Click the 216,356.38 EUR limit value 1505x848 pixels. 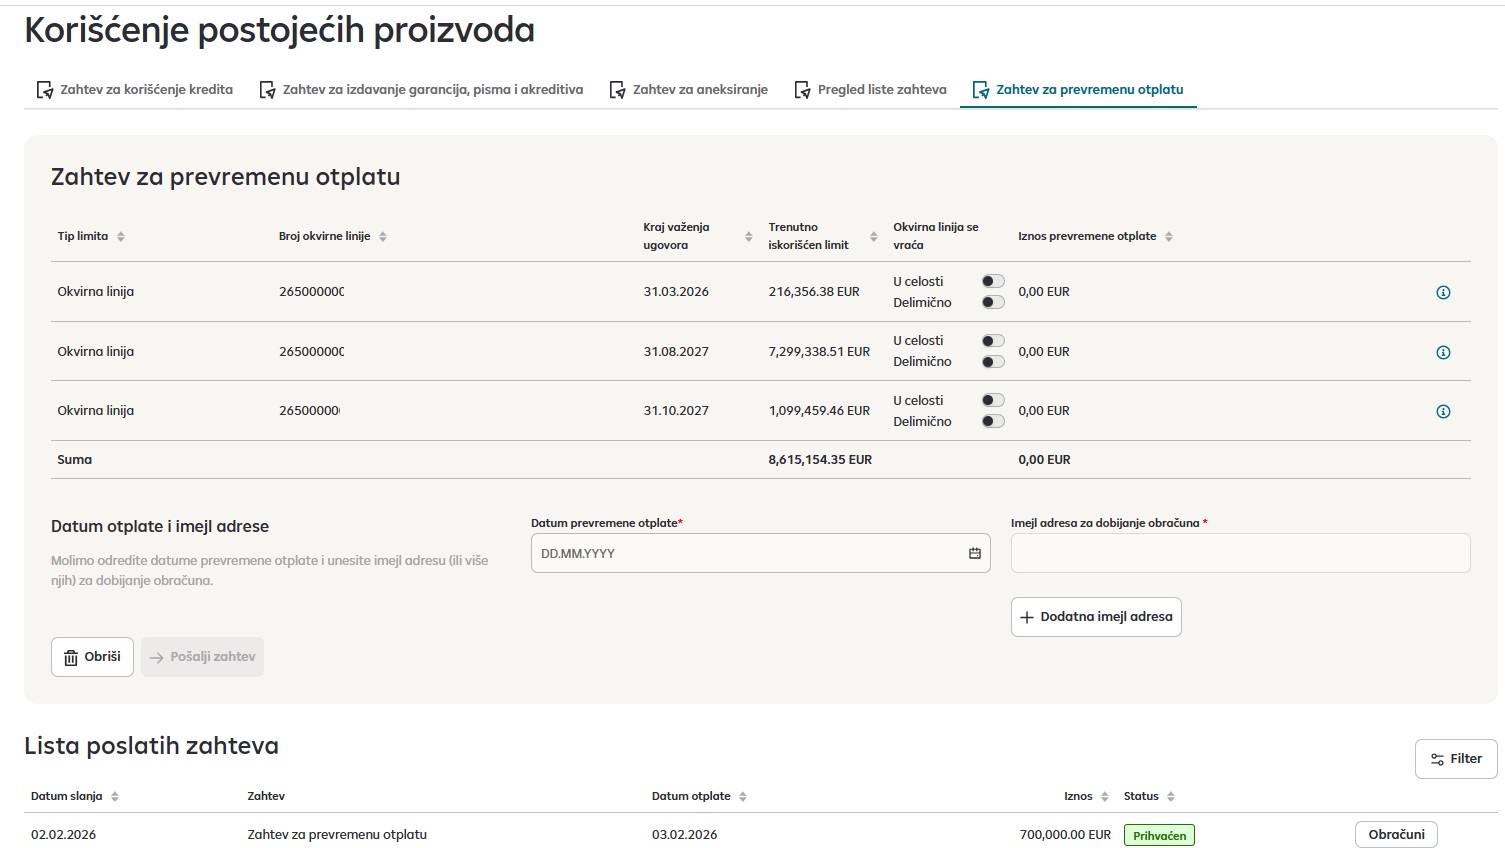pos(814,292)
